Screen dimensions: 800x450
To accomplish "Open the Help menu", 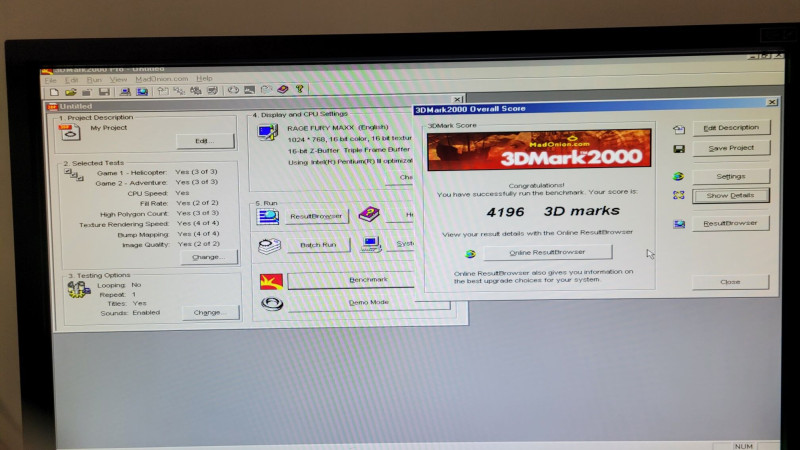I will [204, 79].
